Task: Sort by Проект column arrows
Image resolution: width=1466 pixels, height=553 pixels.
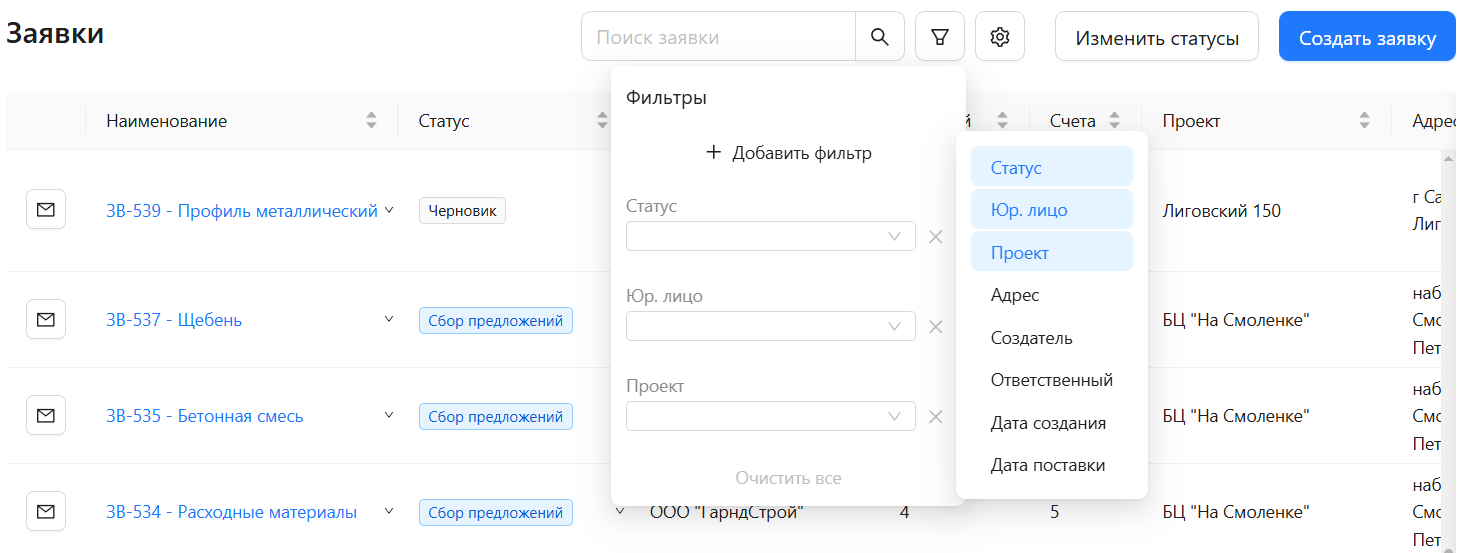Action: click(1364, 121)
